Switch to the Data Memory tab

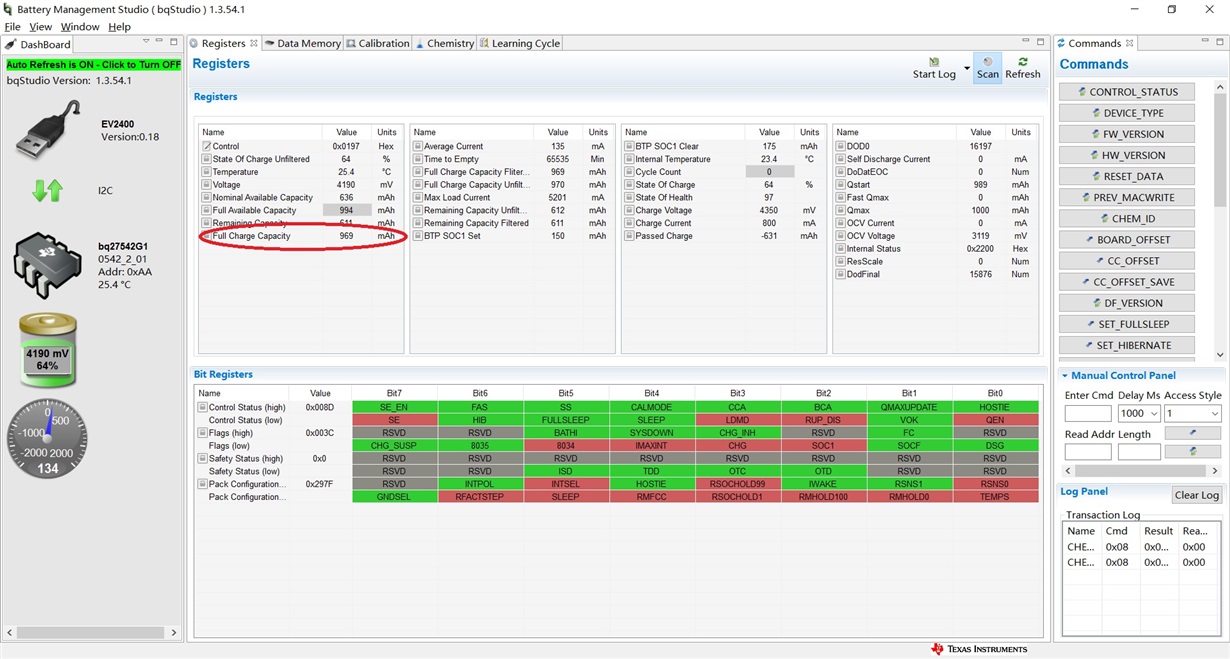pos(302,43)
